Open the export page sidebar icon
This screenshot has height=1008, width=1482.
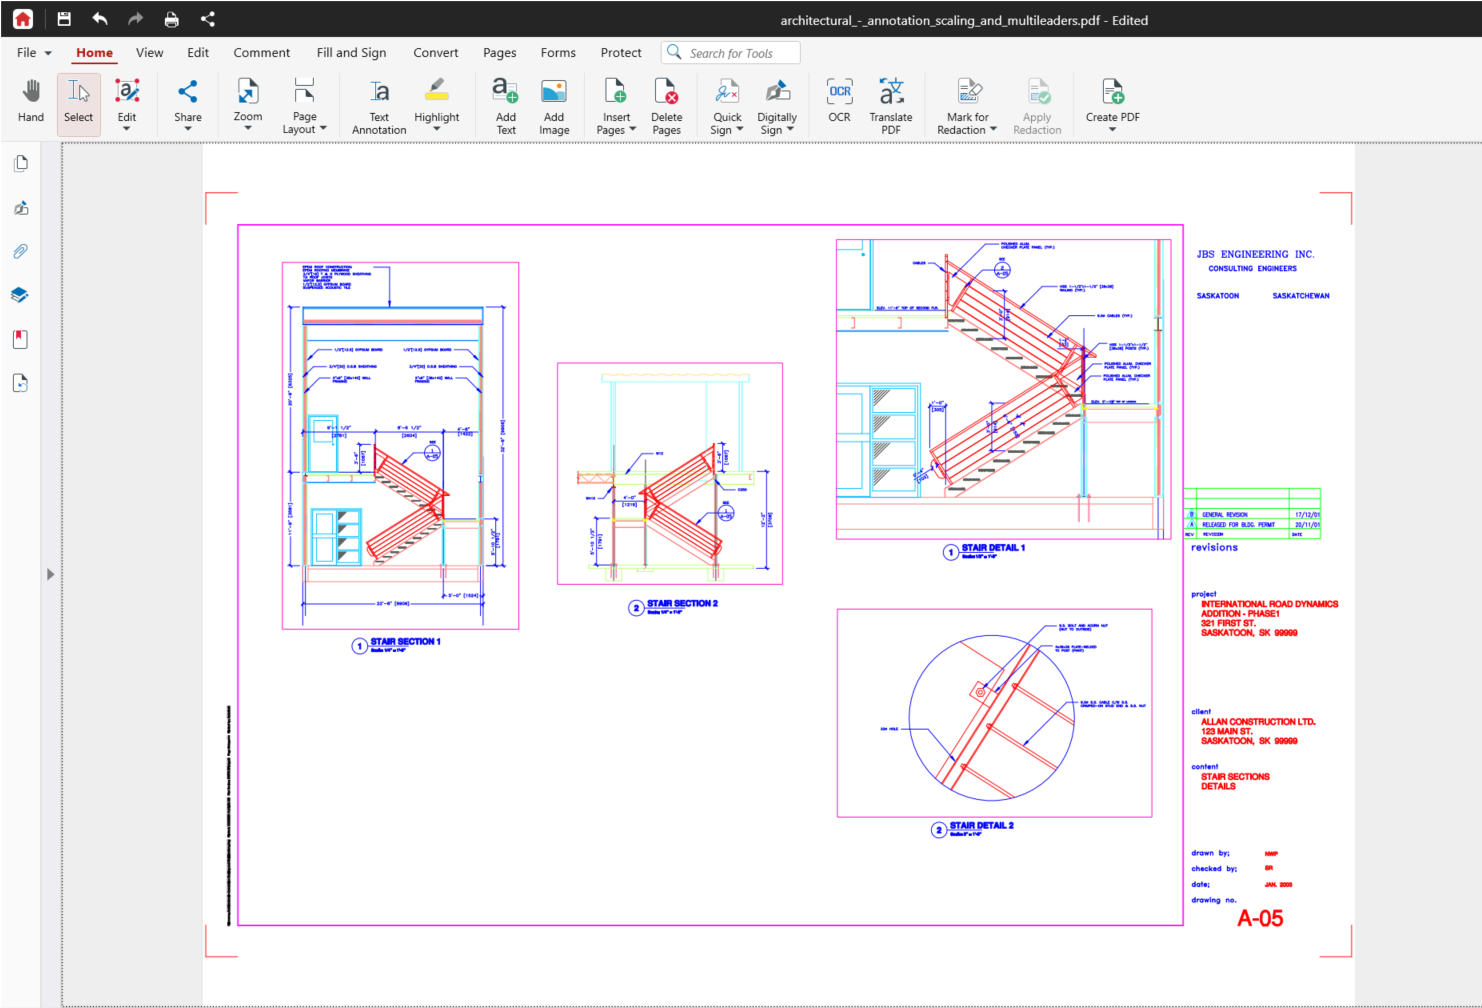pos(20,383)
